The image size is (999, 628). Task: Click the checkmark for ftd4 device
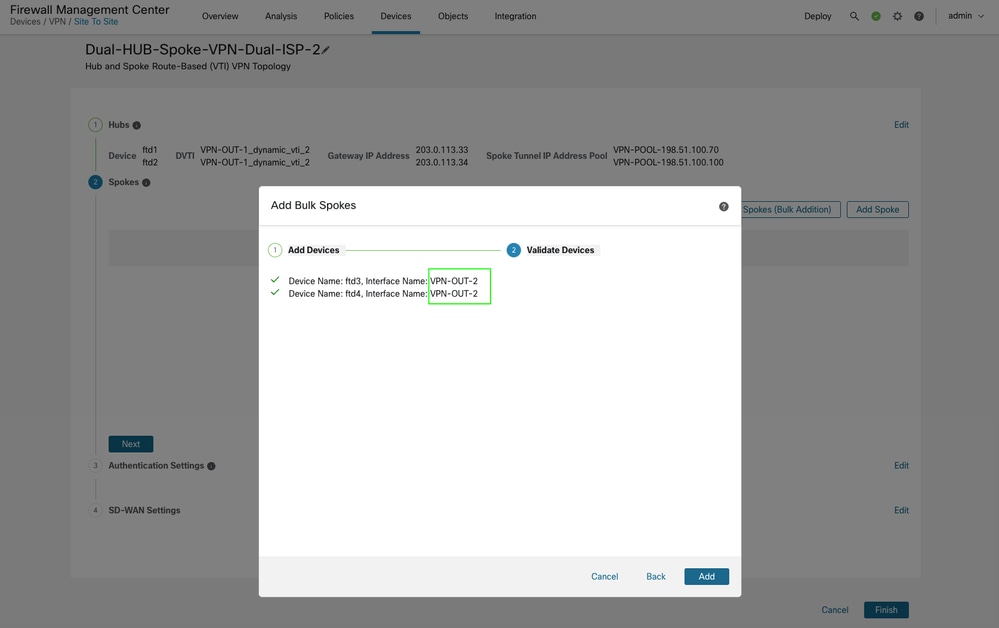(x=275, y=292)
